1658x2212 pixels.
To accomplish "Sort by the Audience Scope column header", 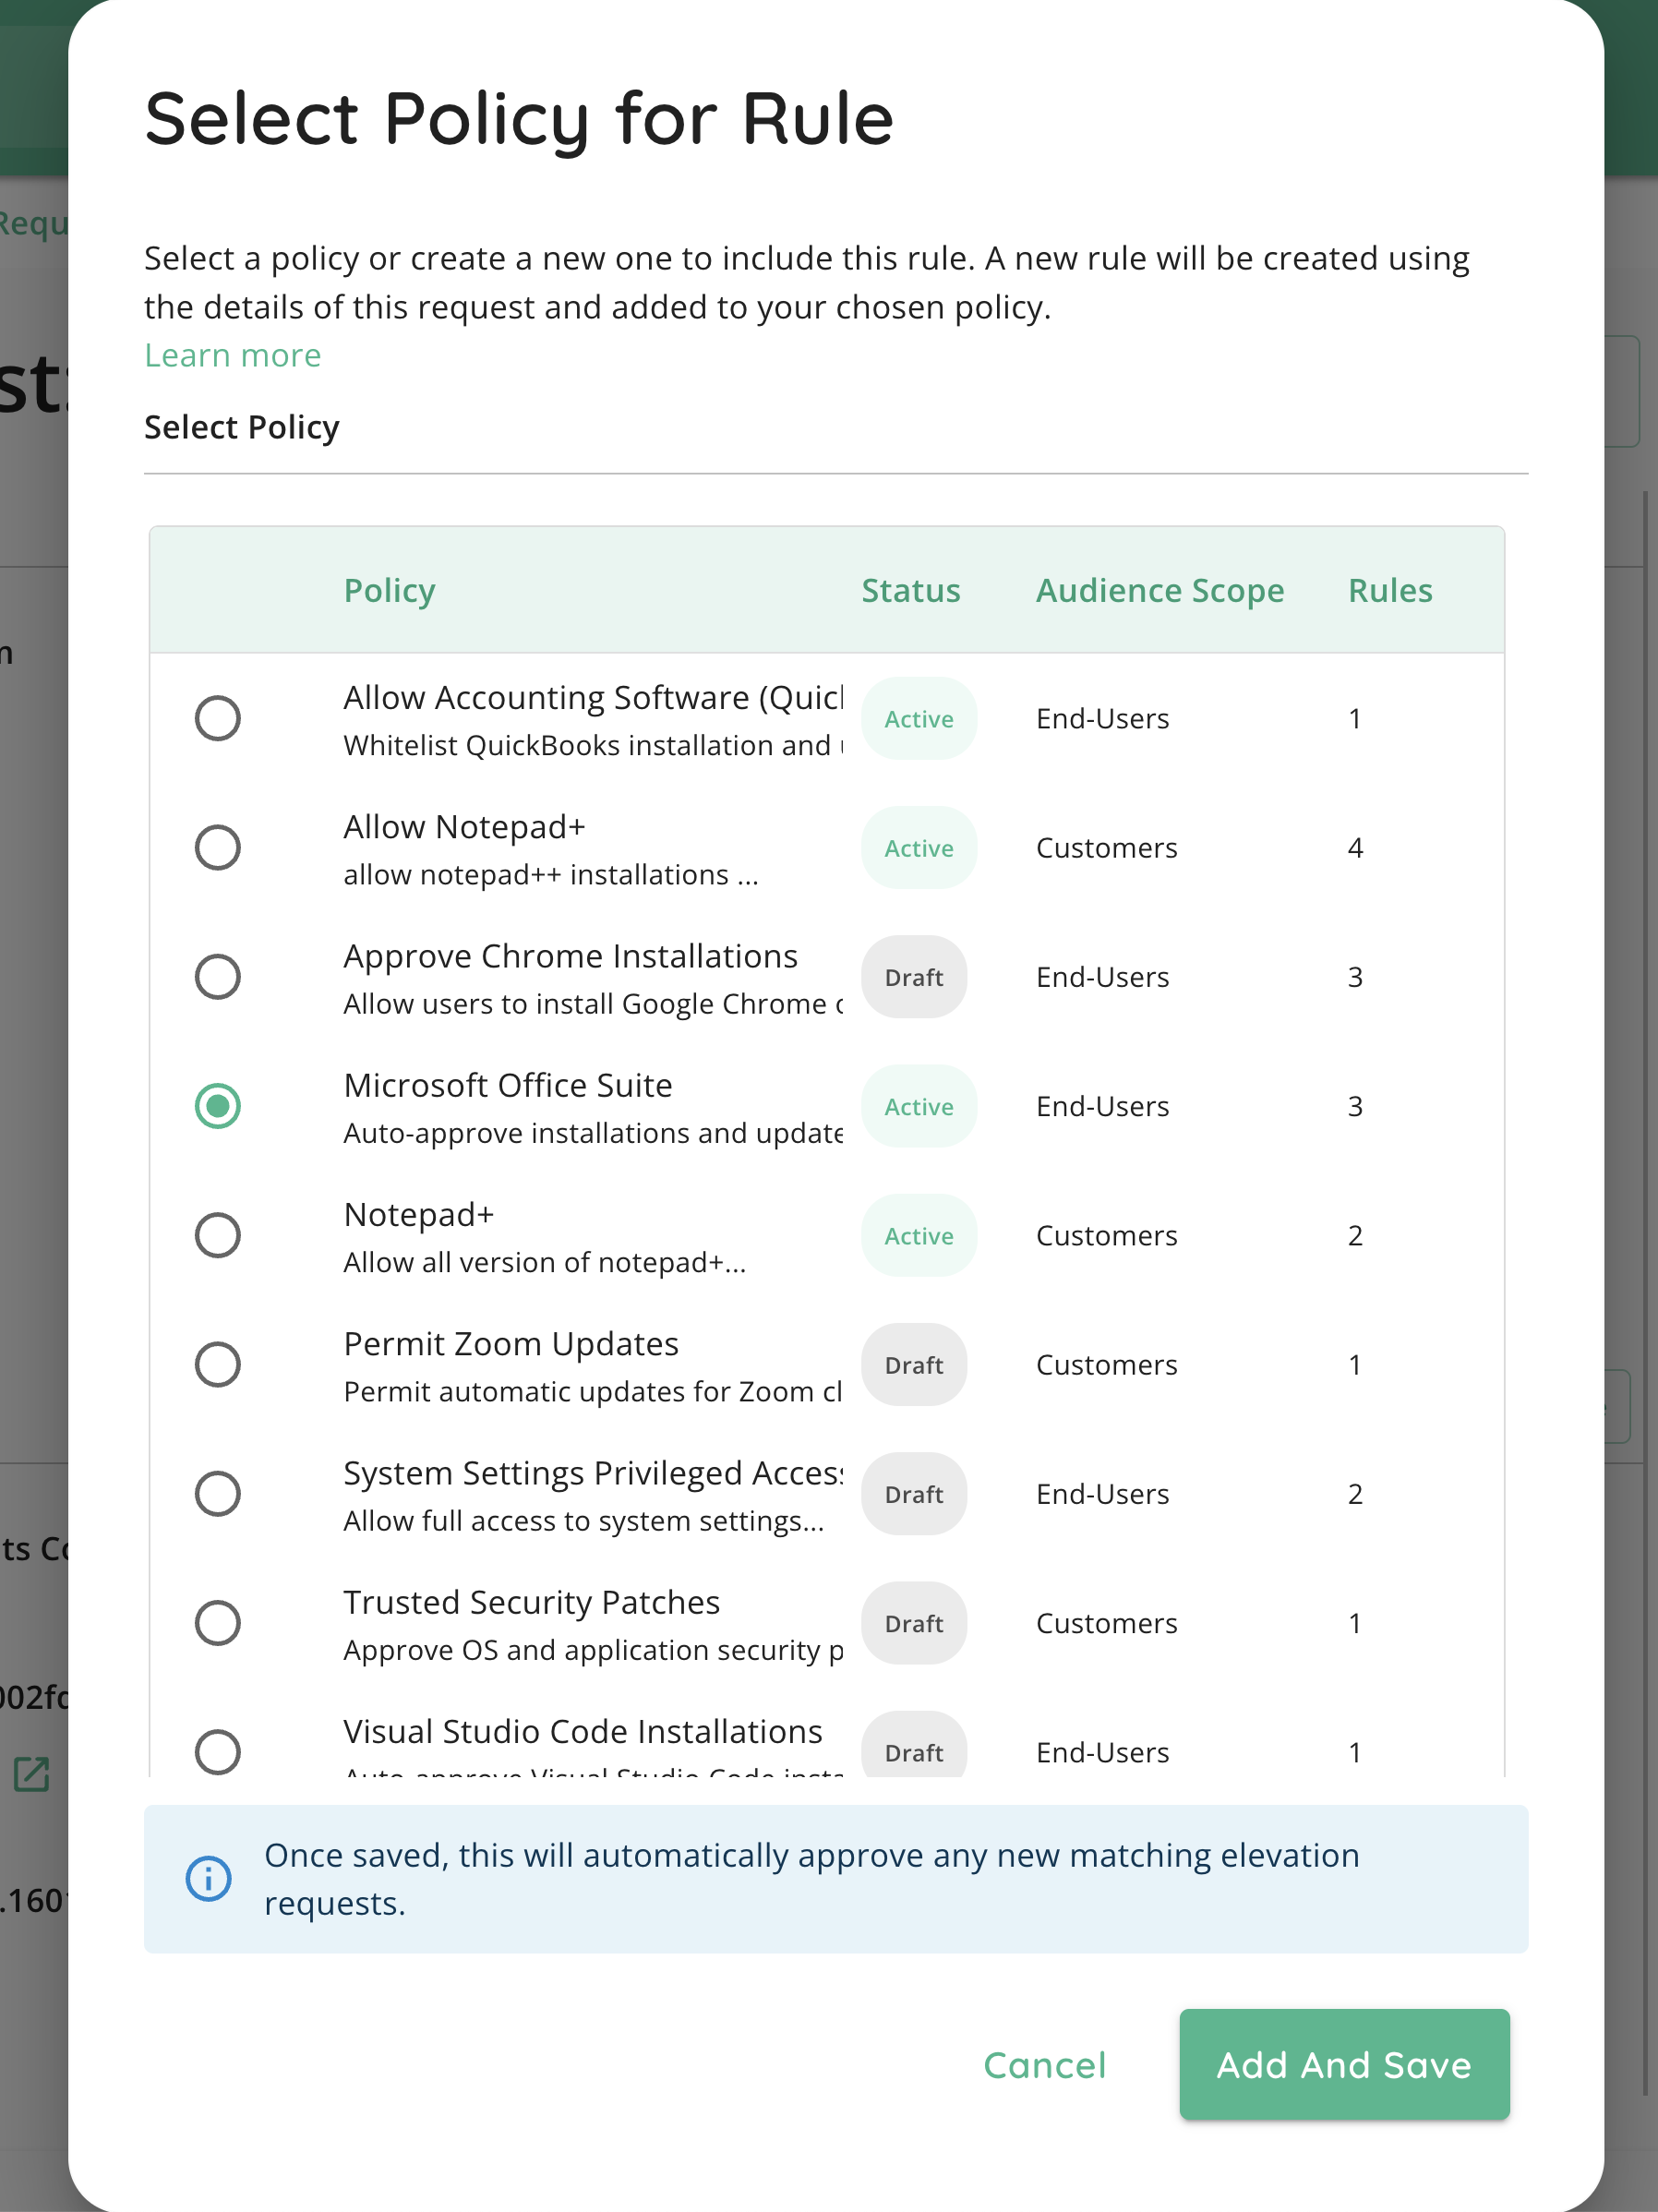I will (1160, 590).
